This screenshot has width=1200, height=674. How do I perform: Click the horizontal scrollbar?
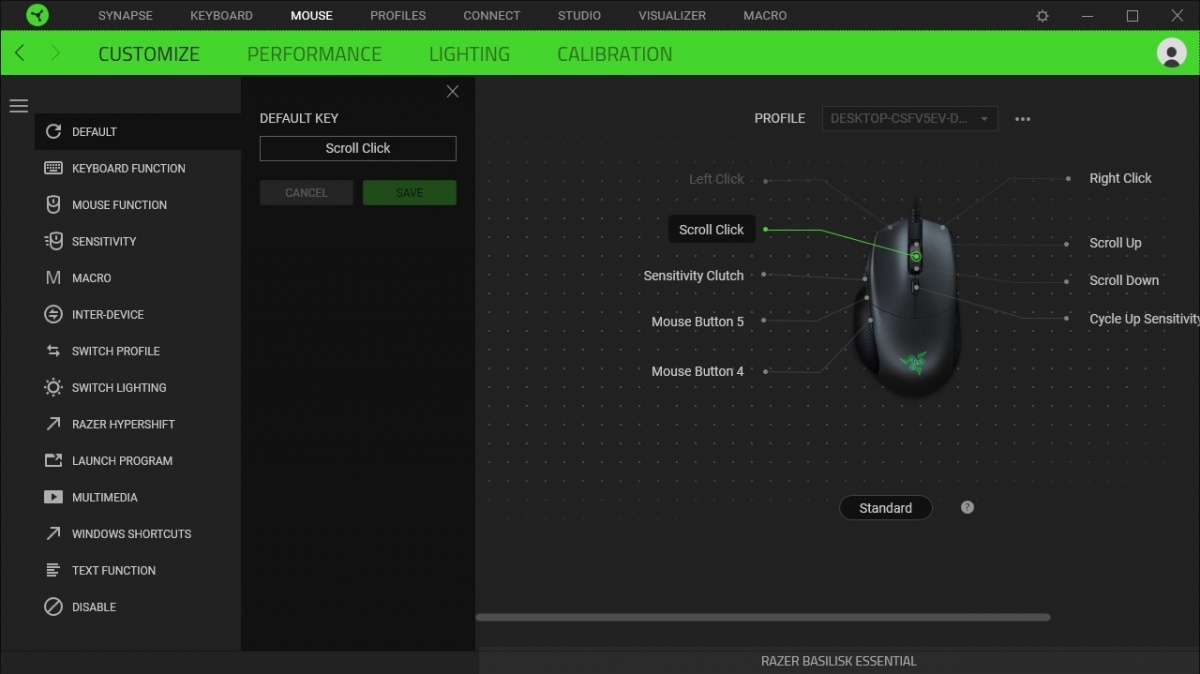763,617
